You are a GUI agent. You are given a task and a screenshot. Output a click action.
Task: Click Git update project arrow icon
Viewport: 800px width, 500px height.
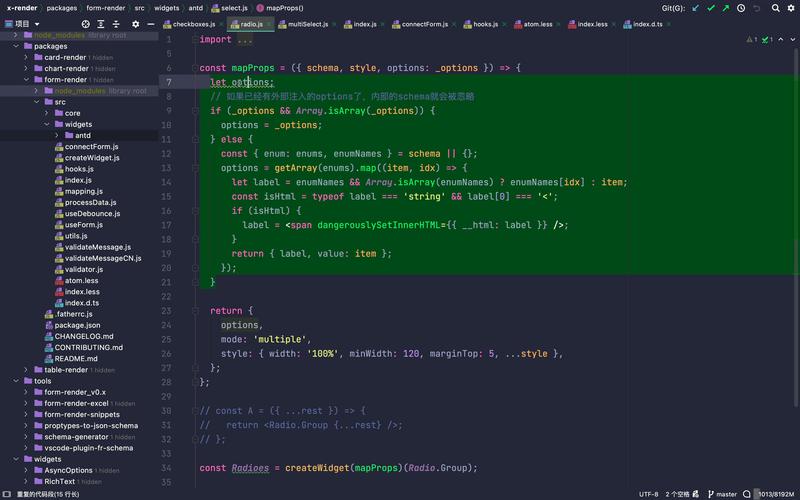pos(695,8)
